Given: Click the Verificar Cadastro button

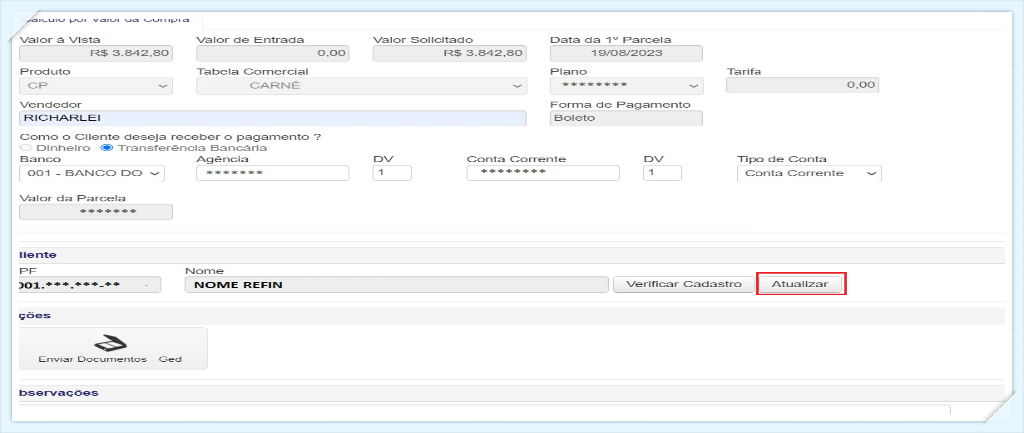Looking at the screenshot, I should tap(683, 284).
